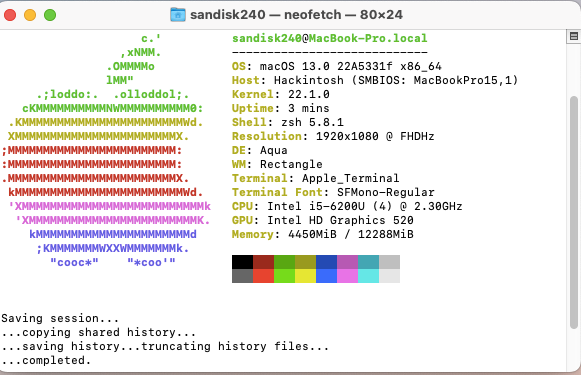The image size is (581, 375).
Task: Click the 'Kernel: 22.1.0' line
Action: 281,94
